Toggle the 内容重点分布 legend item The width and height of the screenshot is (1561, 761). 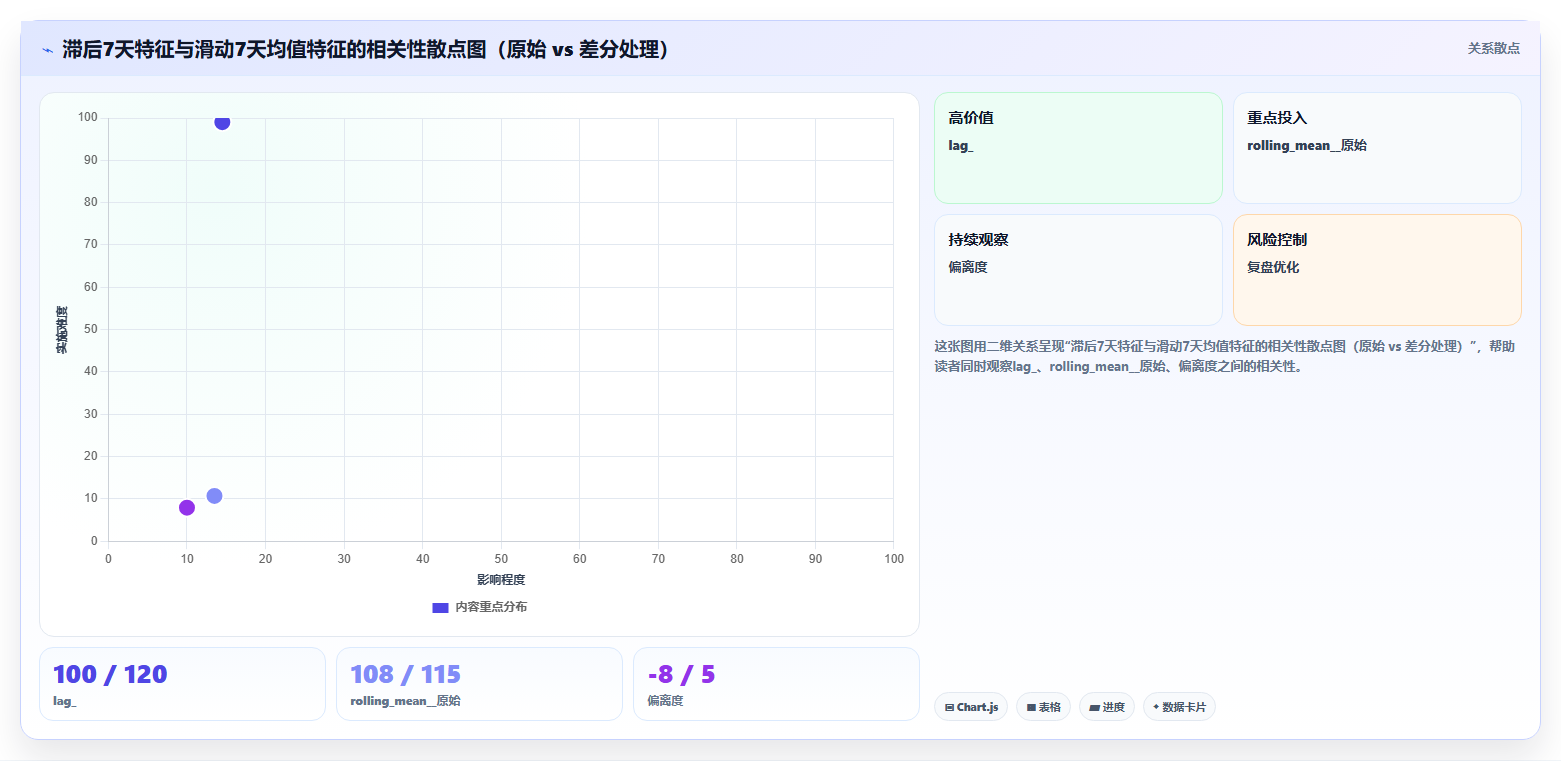tap(479, 607)
